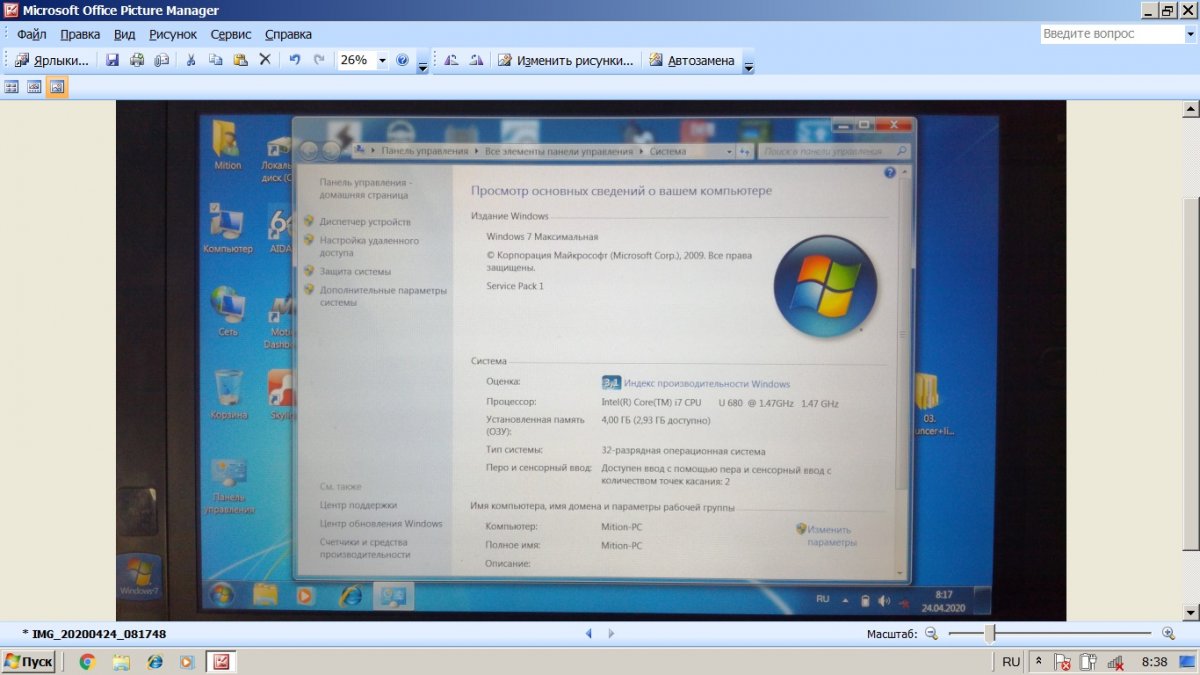Toggle Single Picture view button
The image size is (1200, 675).
(x=57, y=87)
